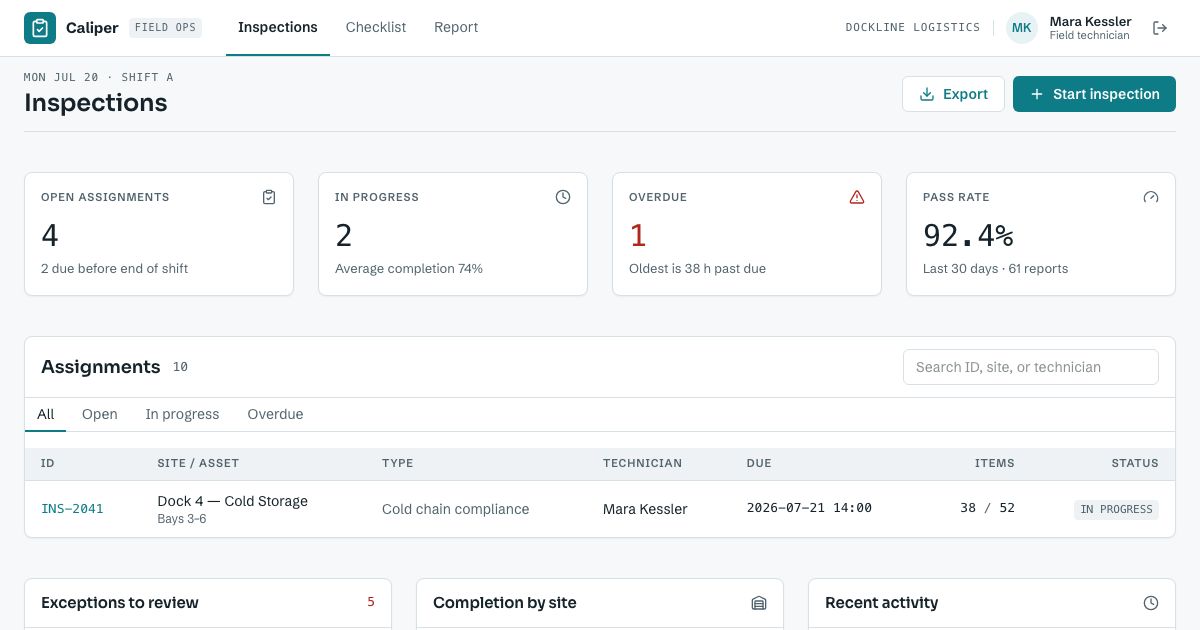Click the Completion by site heading
This screenshot has width=1200, height=630.
coord(505,603)
